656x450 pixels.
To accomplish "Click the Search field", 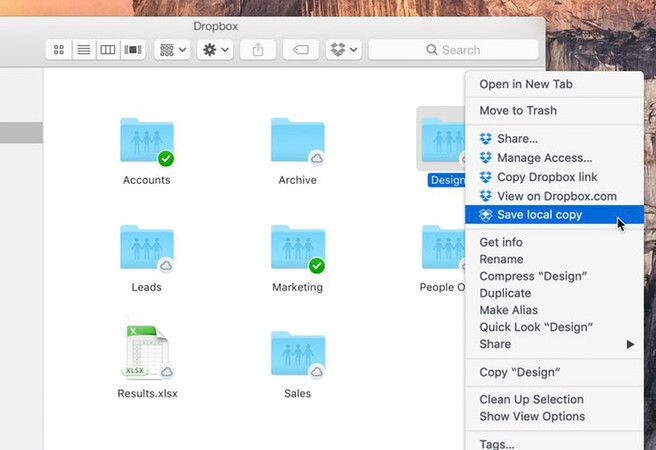I will [x=453, y=50].
